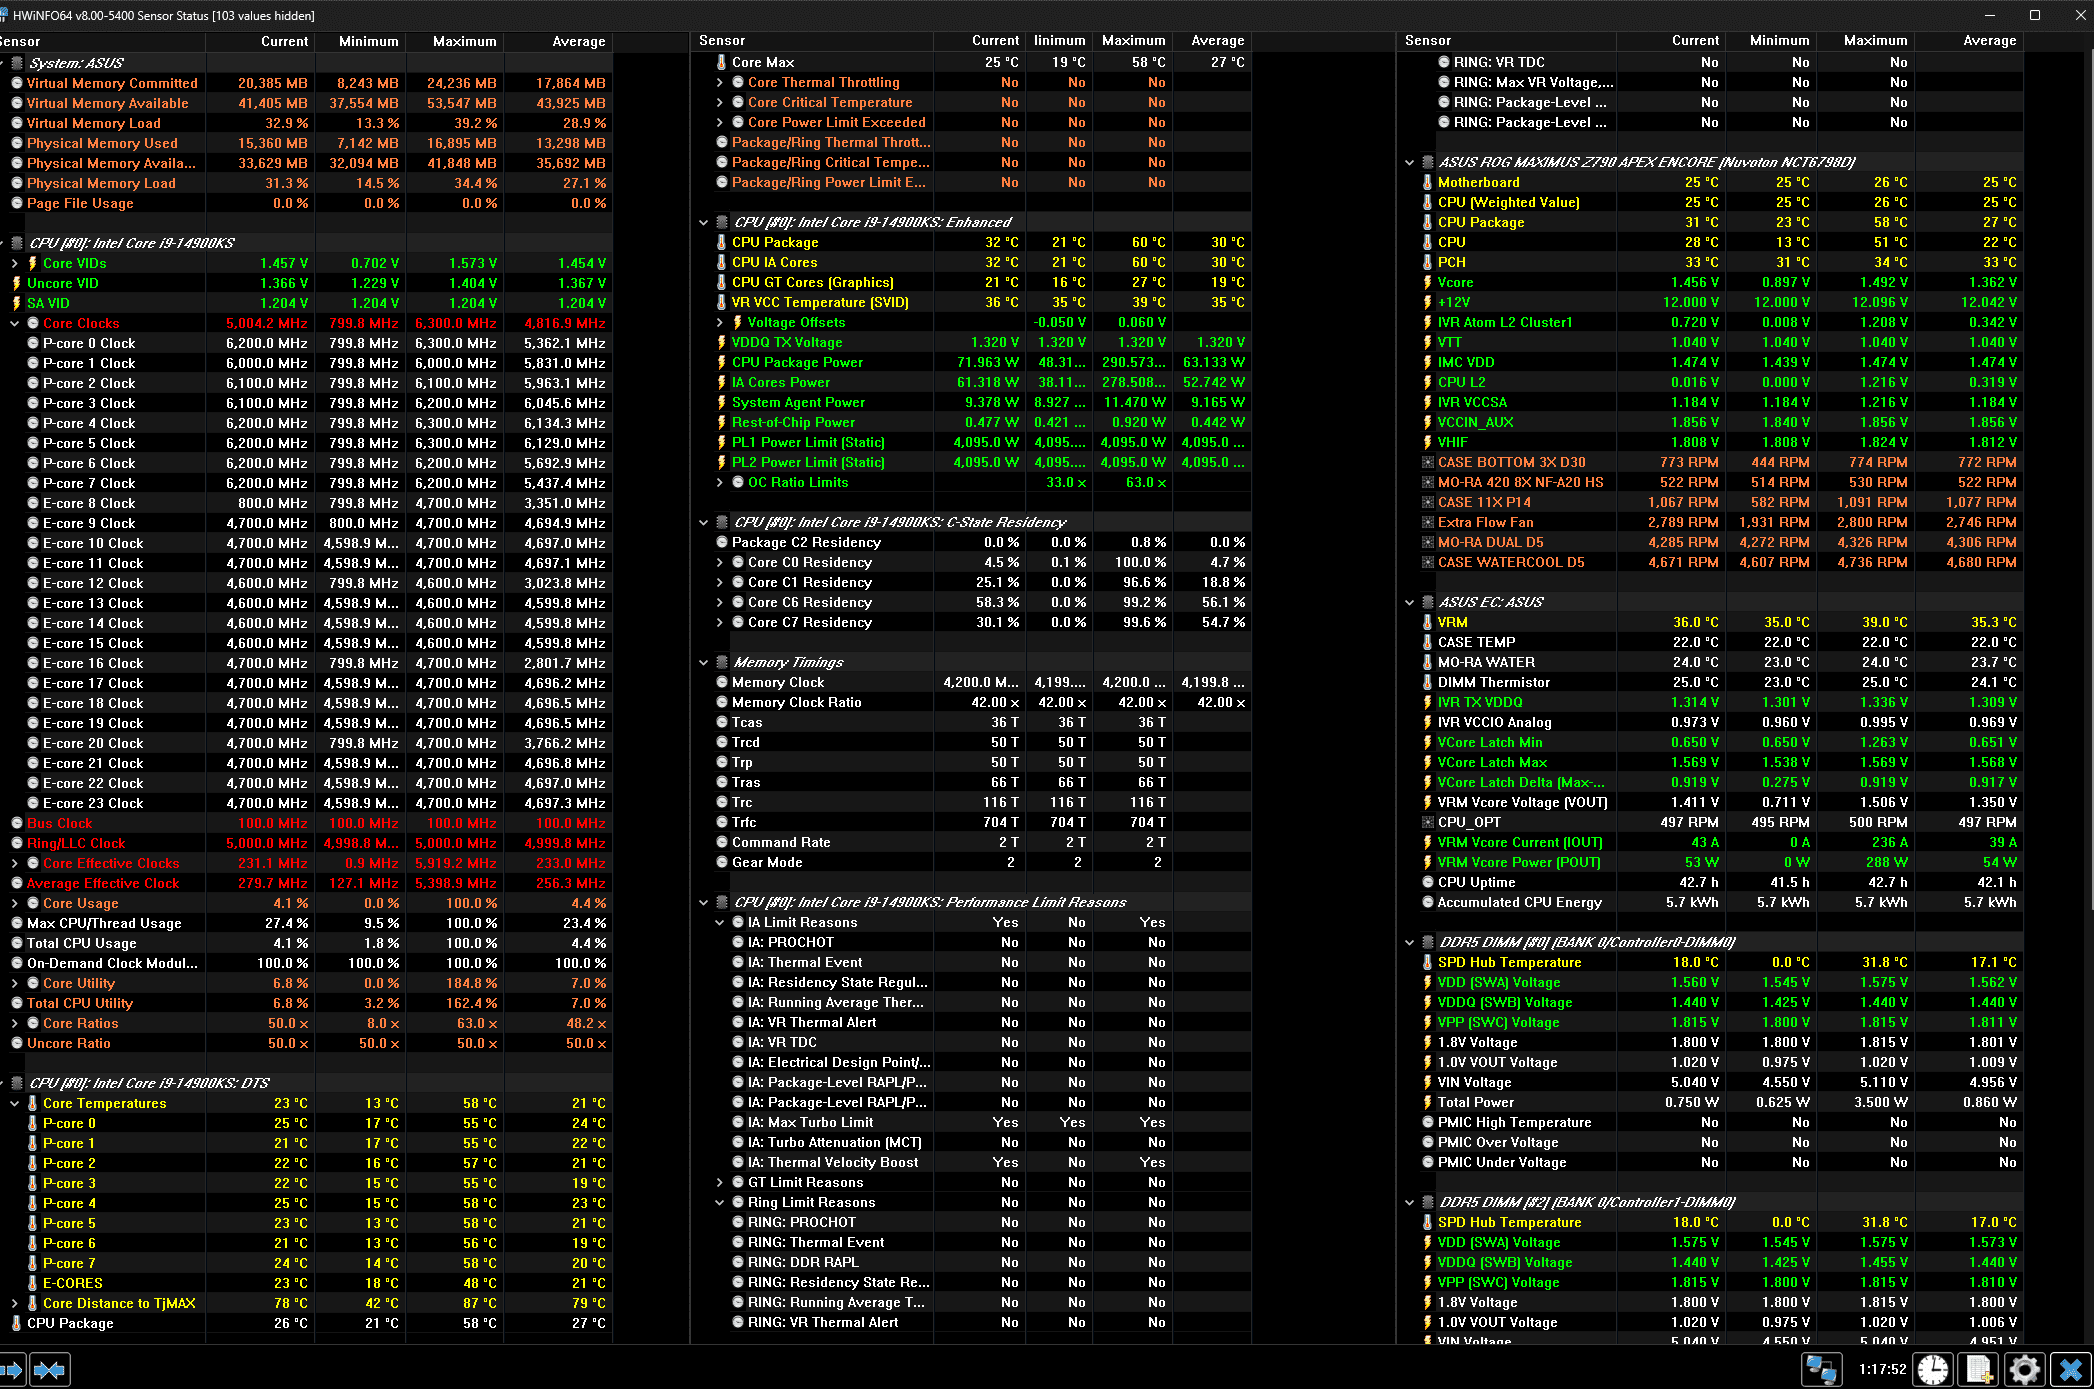2094x1389 pixels.
Task: Select VRM Vcore Current (IOUT) row
Action: point(1712,842)
